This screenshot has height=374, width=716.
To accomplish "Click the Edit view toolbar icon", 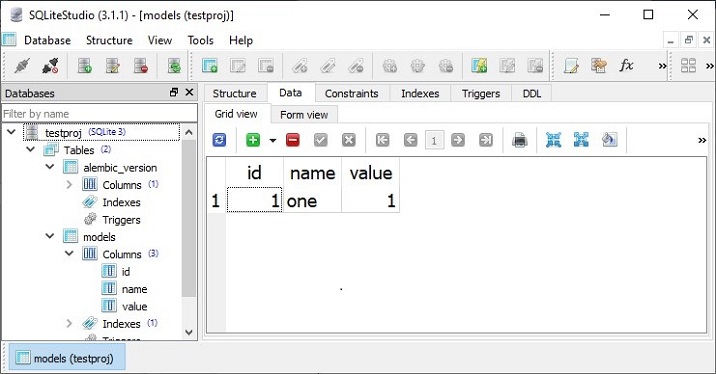I will (x=507, y=66).
